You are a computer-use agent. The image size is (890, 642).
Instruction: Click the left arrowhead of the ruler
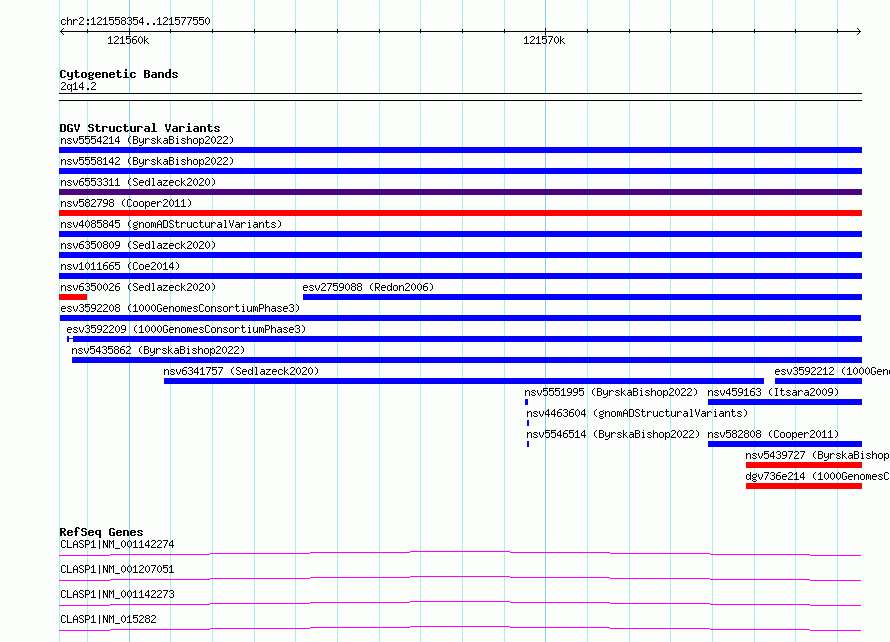click(62, 32)
